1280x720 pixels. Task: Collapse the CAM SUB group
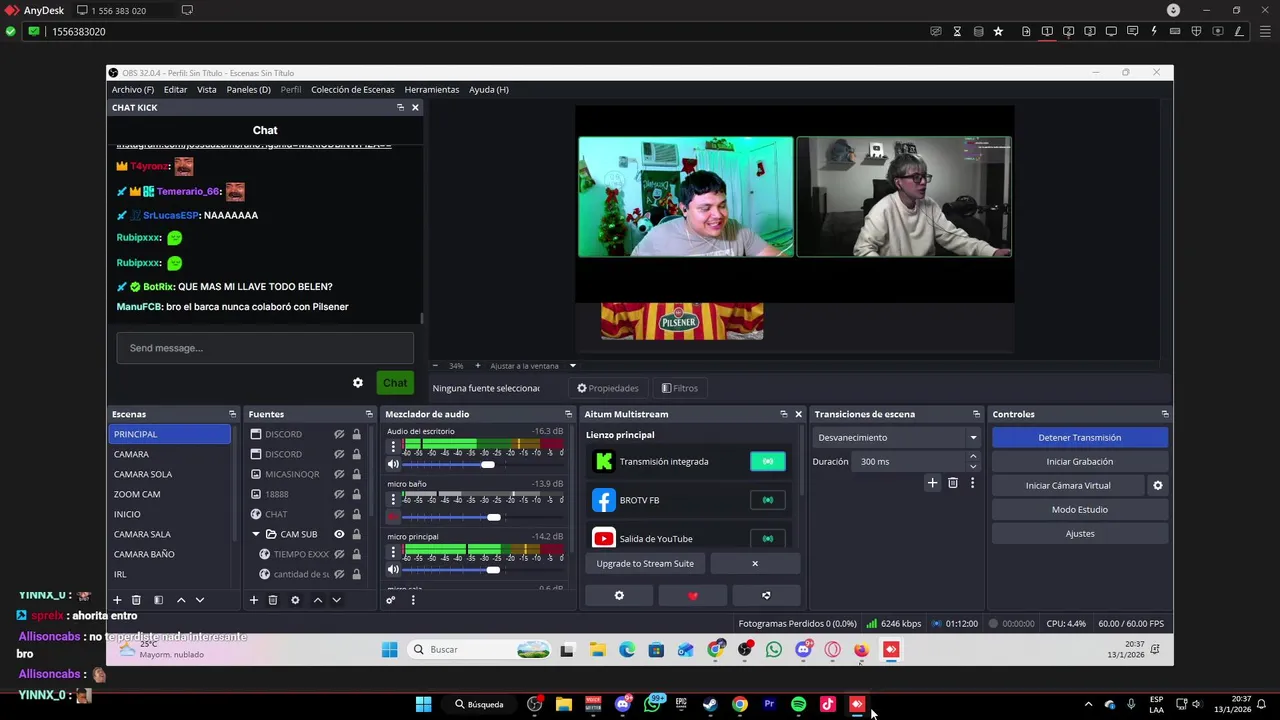(x=256, y=534)
